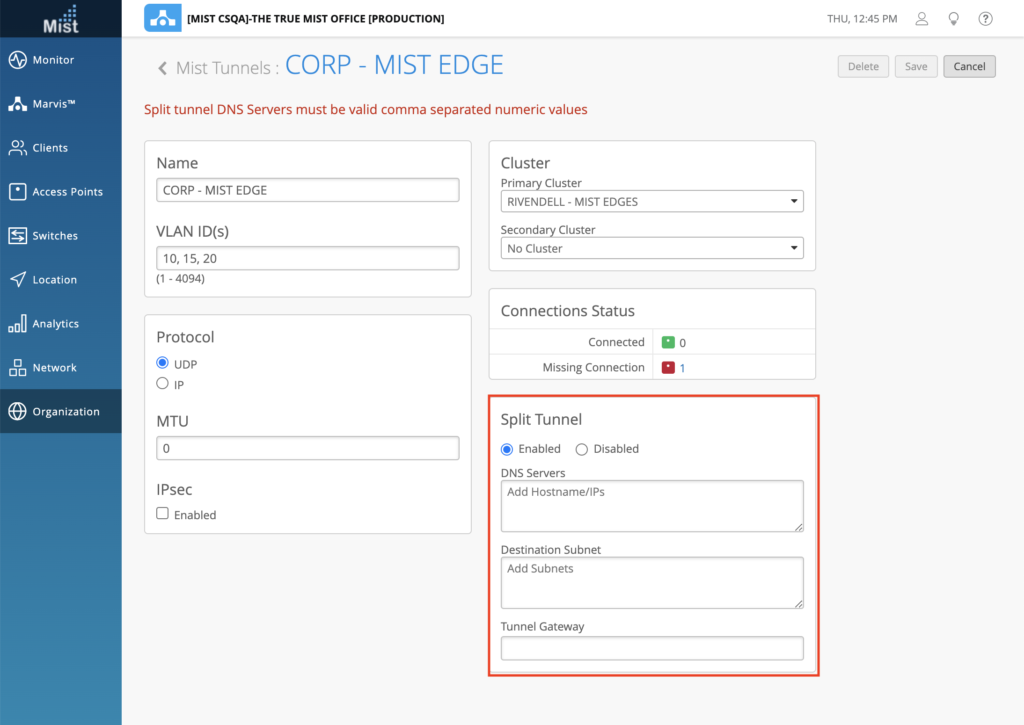Image resolution: width=1024 pixels, height=725 pixels.
Task: Enable the IPsec checkbox
Action: click(x=163, y=514)
